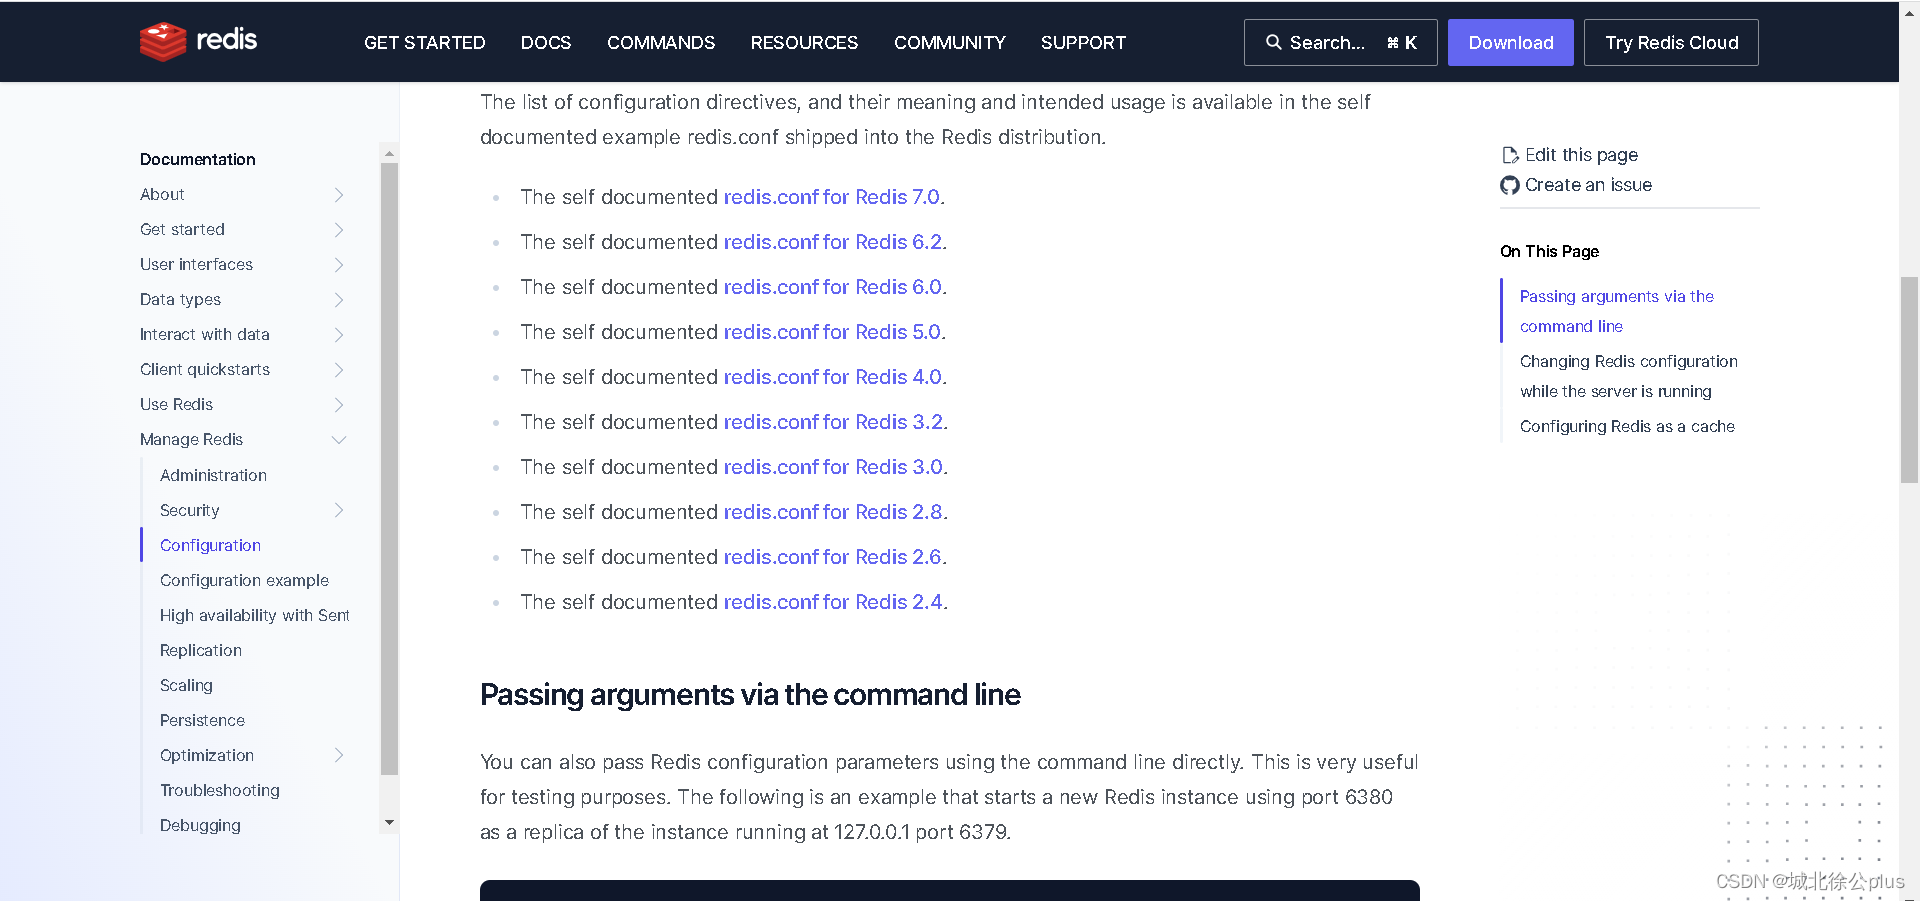The width and height of the screenshot is (1920, 901).
Task: Open redis.conf for Redis 2.4 link
Action: click(833, 602)
